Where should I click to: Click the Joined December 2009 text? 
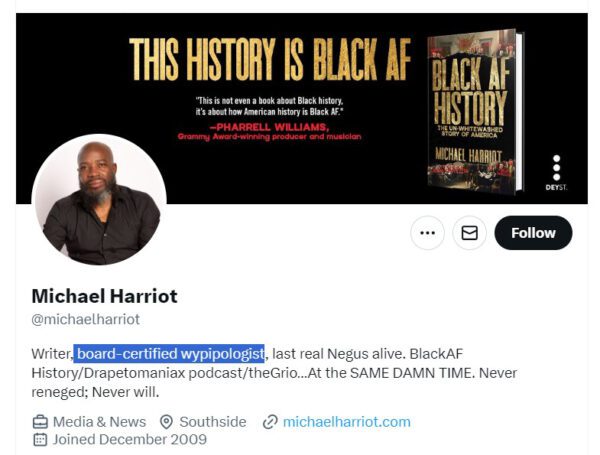130,439
